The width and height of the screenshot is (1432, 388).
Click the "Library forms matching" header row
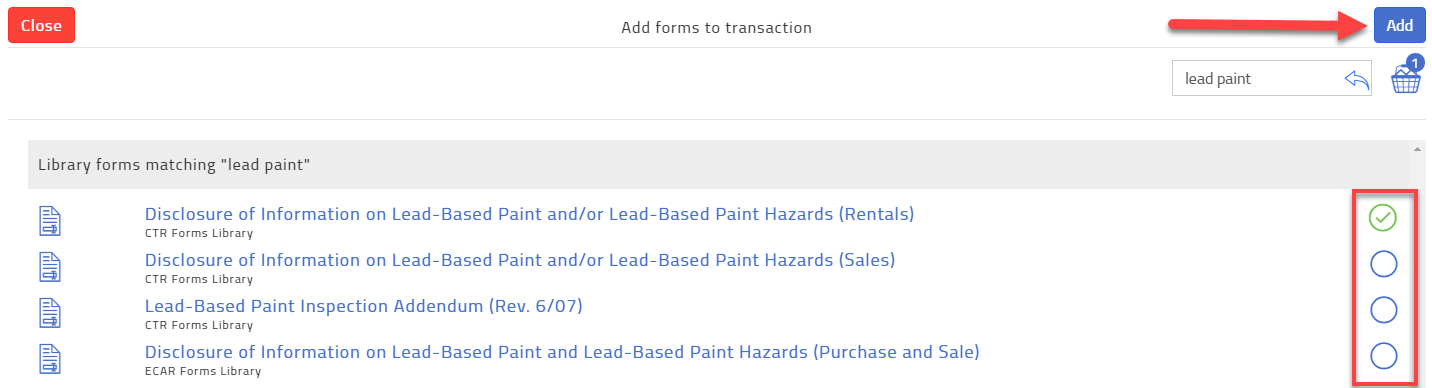718,165
